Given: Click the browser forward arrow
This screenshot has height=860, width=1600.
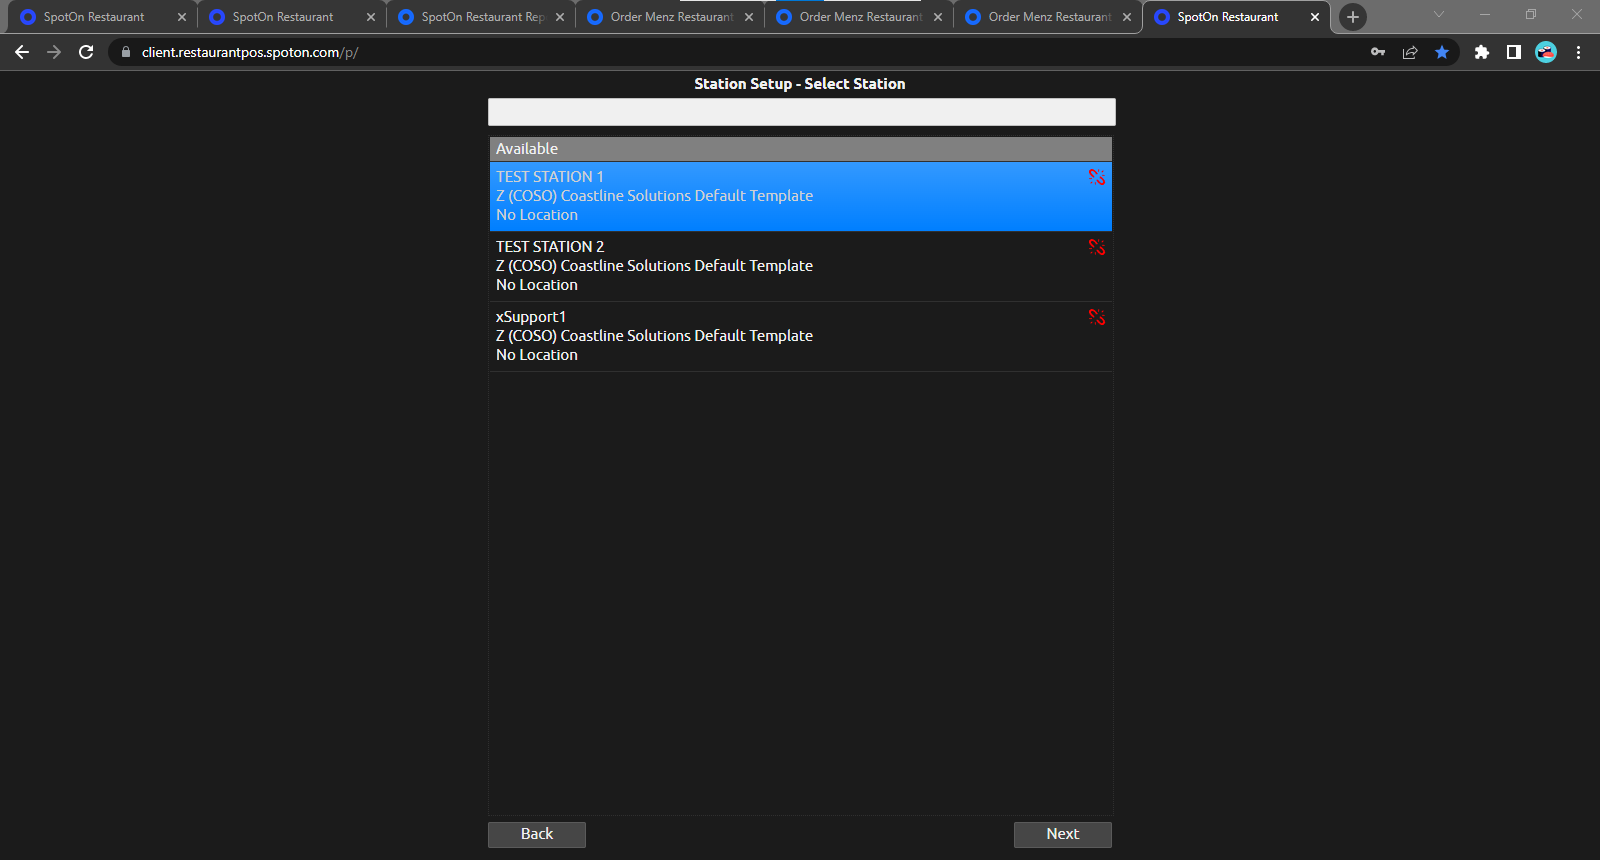Looking at the screenshot, I should pyautogui.click(x=54, y=52).
